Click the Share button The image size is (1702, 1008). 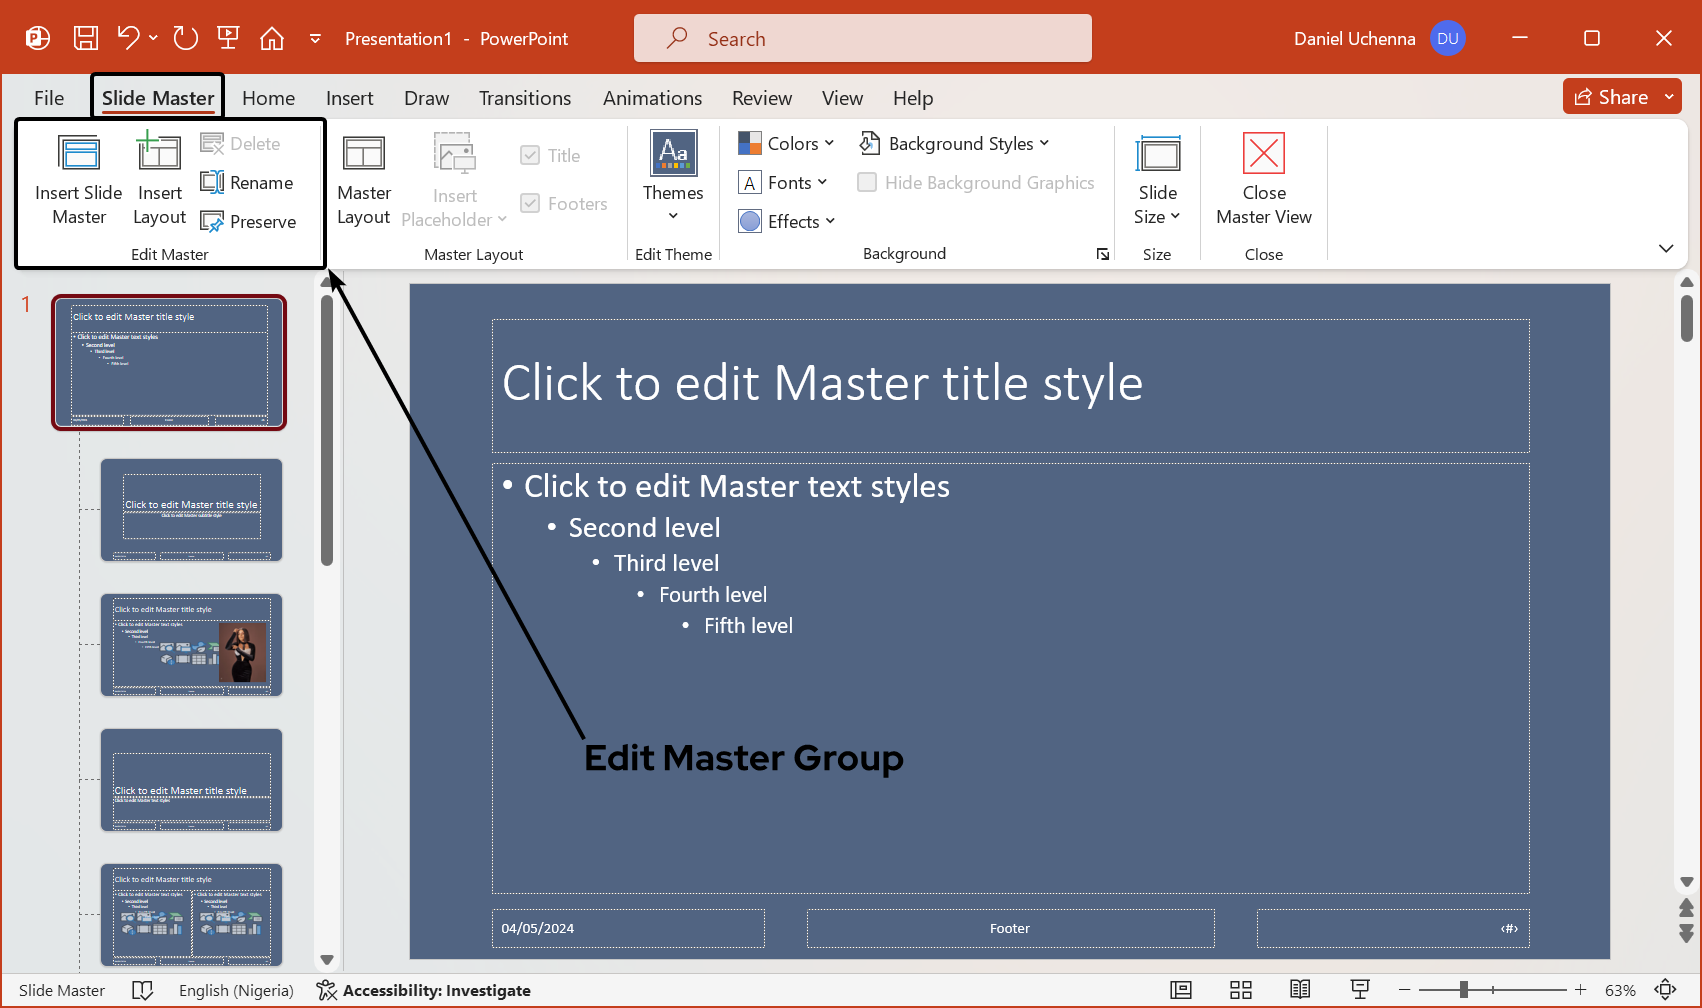[x=1610, y=97]
